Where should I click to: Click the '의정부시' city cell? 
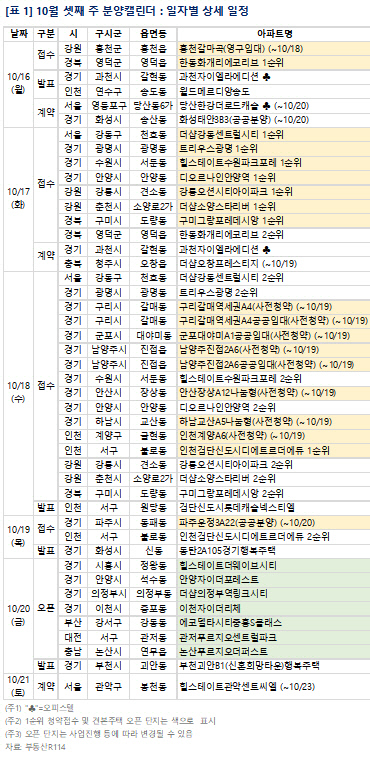pyautogui.click(x=108, y=594)
